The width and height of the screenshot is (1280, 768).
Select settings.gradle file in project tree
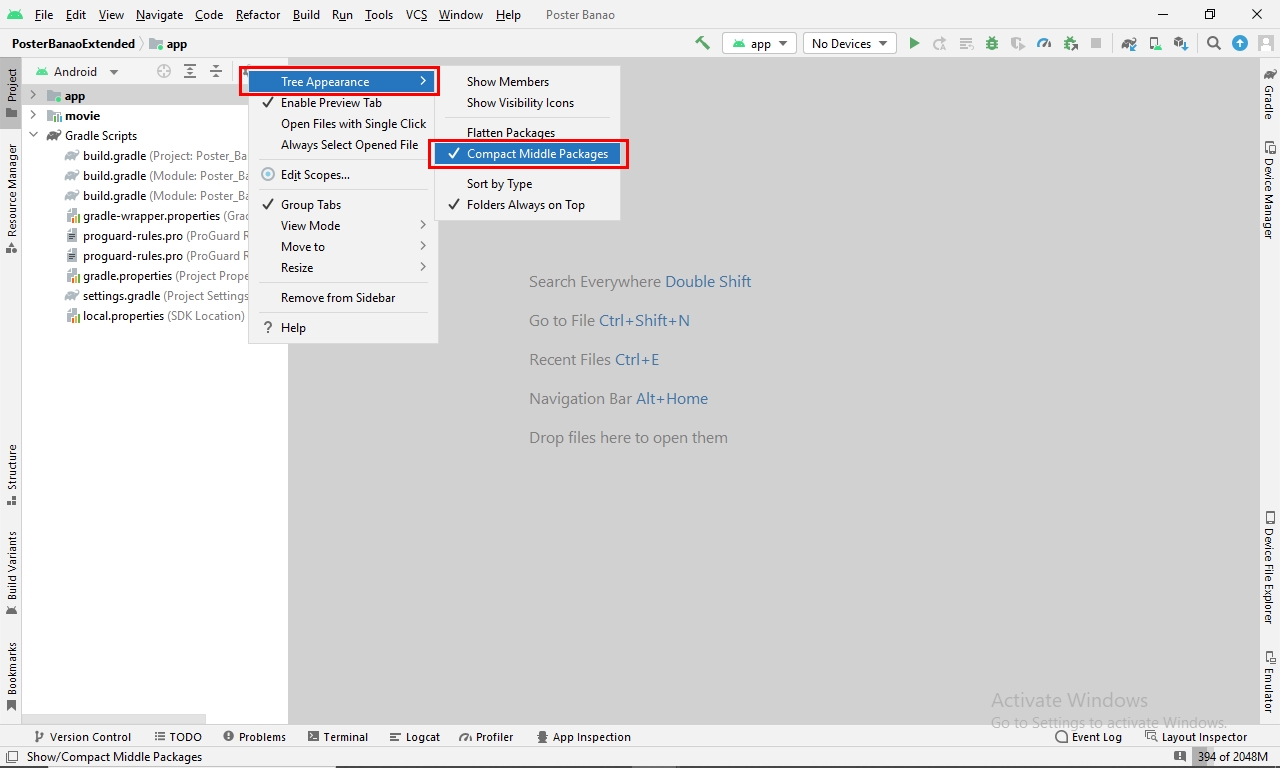121,296
